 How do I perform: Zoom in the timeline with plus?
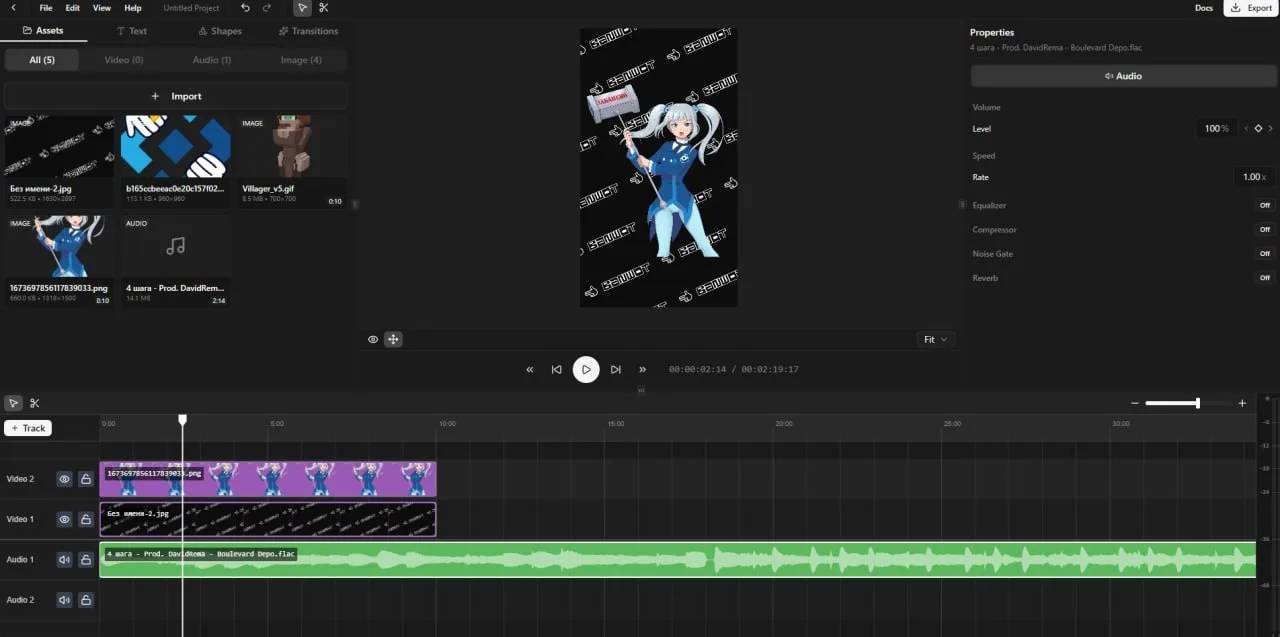(x=1242, y=403)
